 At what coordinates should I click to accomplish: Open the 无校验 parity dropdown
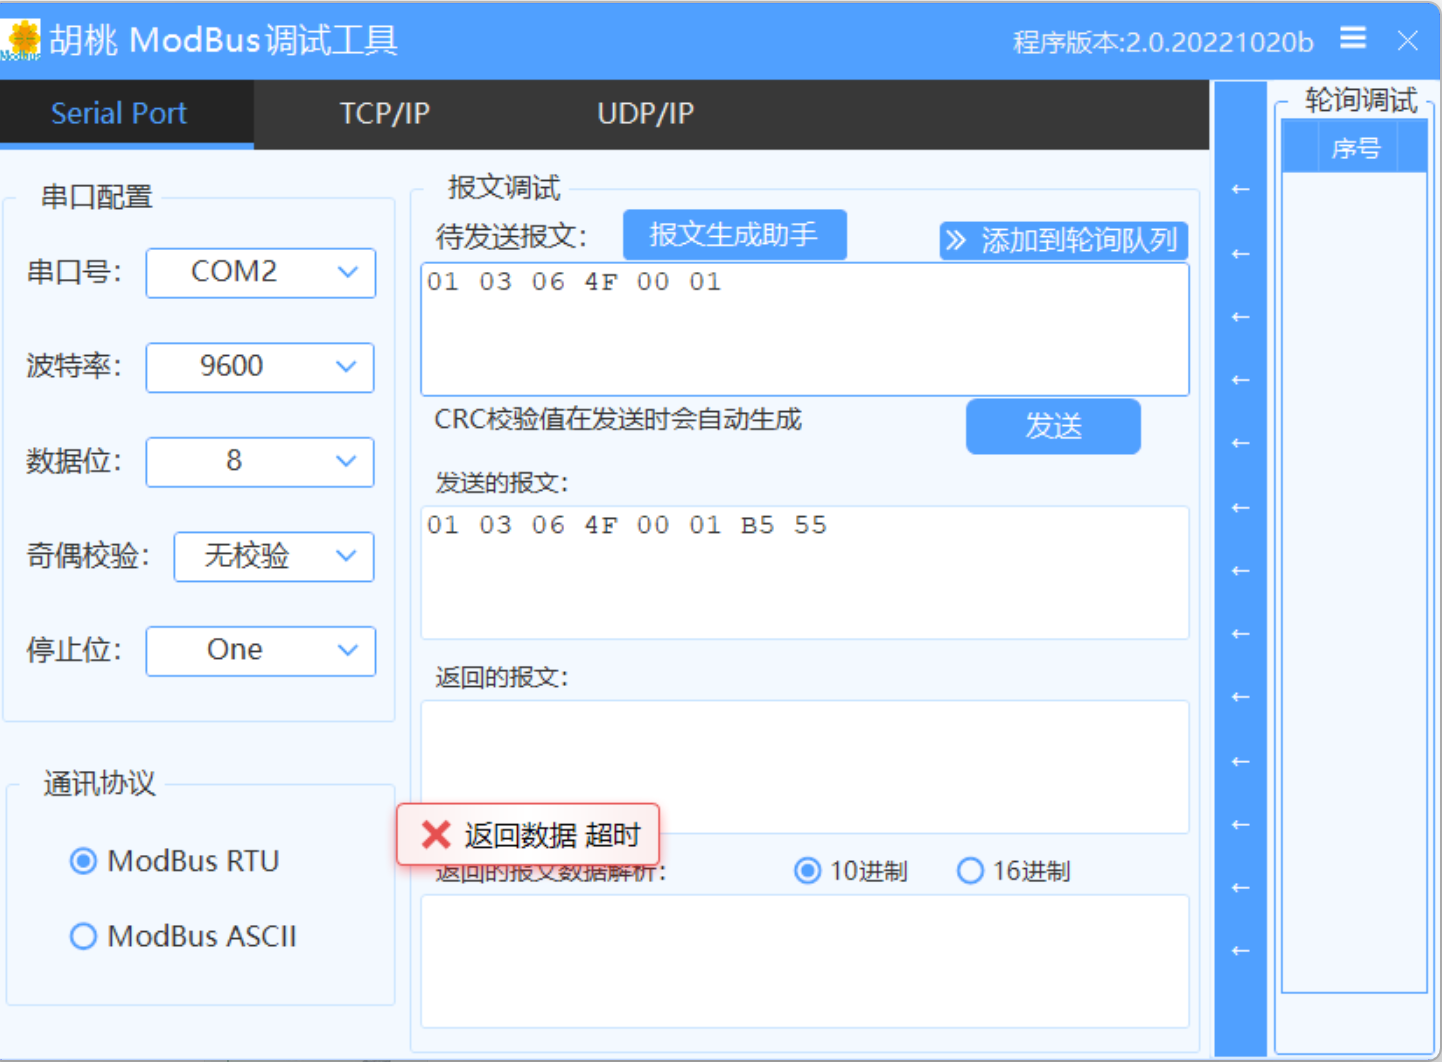tap(274, 556)
